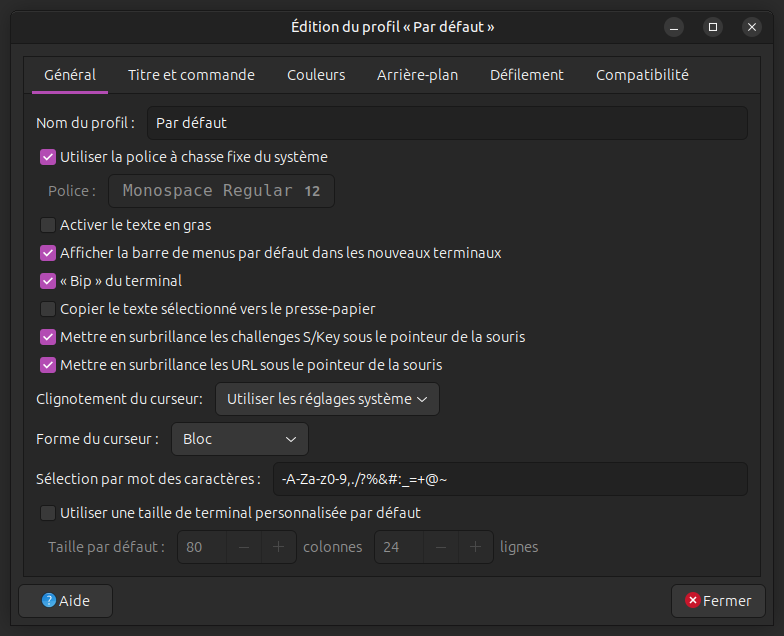784x636 pixels.
Task: Click the plus stepper for lignes
Action: (476, 547)
